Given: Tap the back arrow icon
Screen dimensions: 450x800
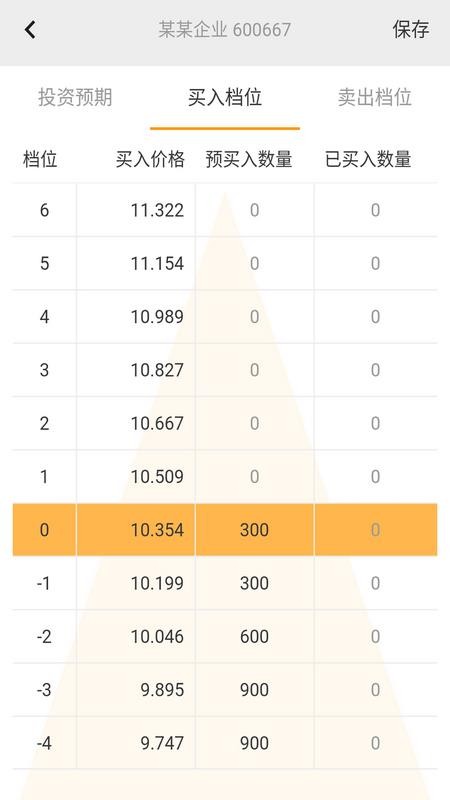Looking at the screenshot, I should click(x=30, y=30).
